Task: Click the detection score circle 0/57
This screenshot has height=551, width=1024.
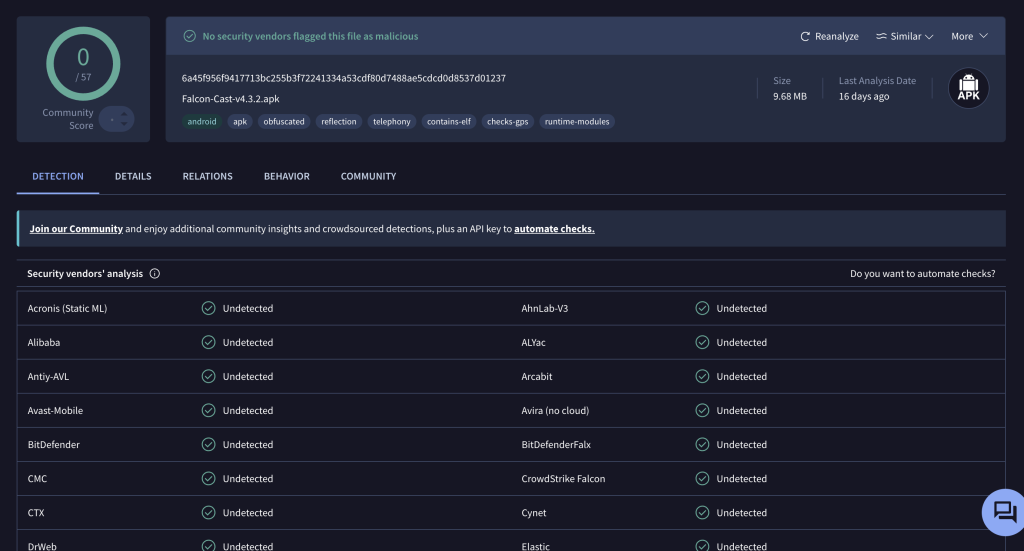Action: 83,64
